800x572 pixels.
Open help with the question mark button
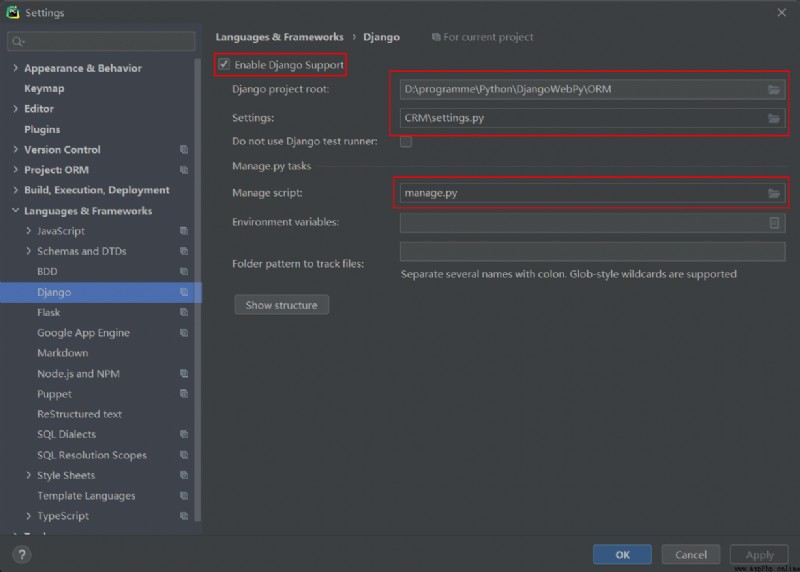pos(22,555)
